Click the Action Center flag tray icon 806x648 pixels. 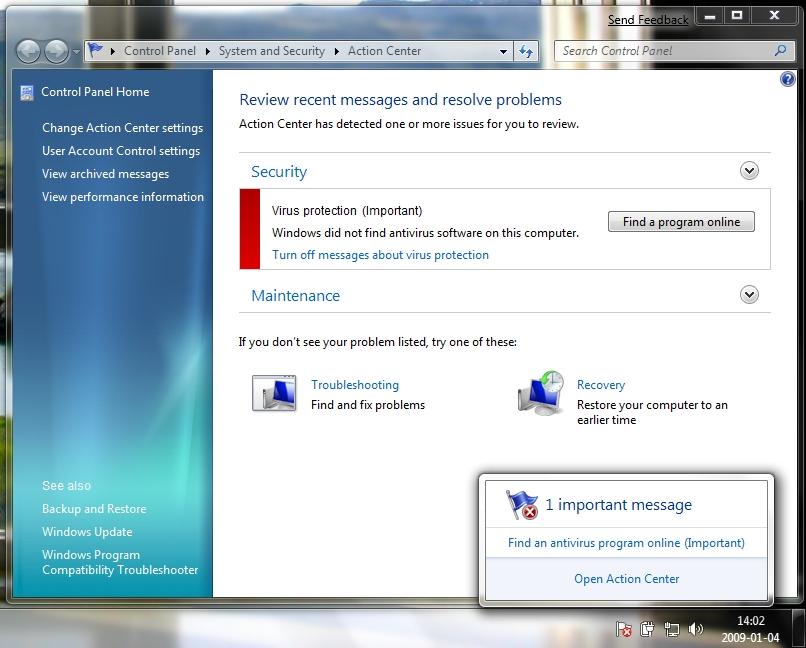click(624, 629)
